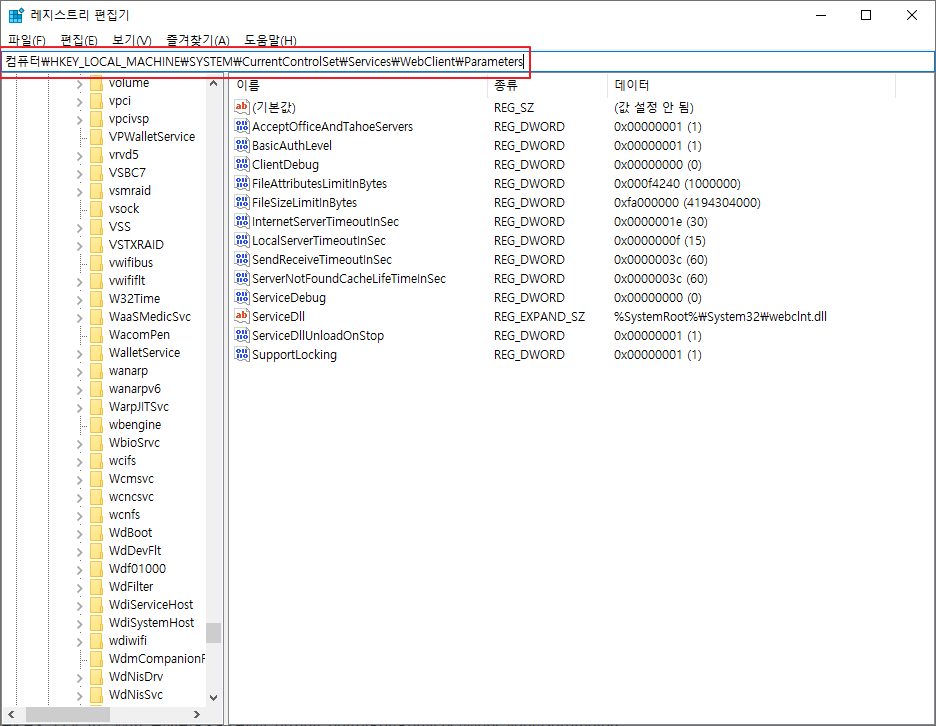Click the DWORD icon next to BasicAuthLevel
Screen dimensions: 936x726
coord(241,146)
